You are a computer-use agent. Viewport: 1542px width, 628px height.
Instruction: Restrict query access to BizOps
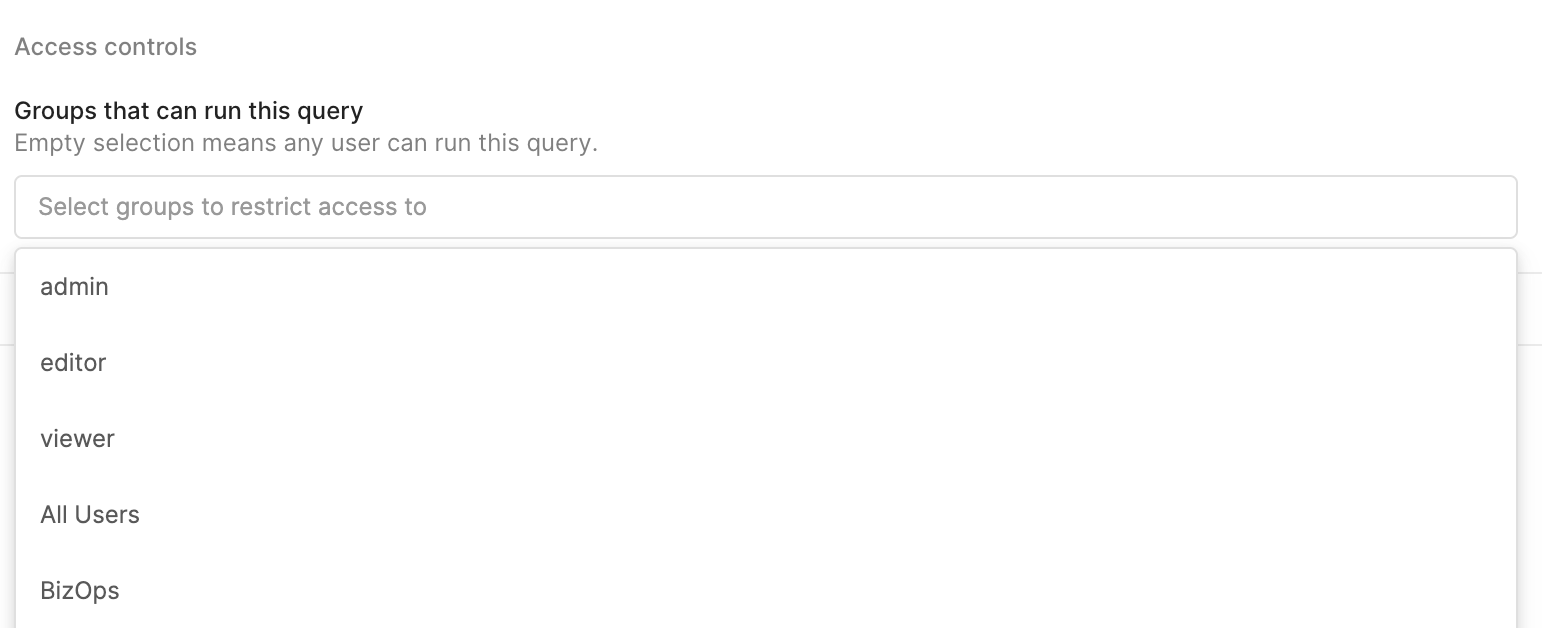(x=80, y=591)
